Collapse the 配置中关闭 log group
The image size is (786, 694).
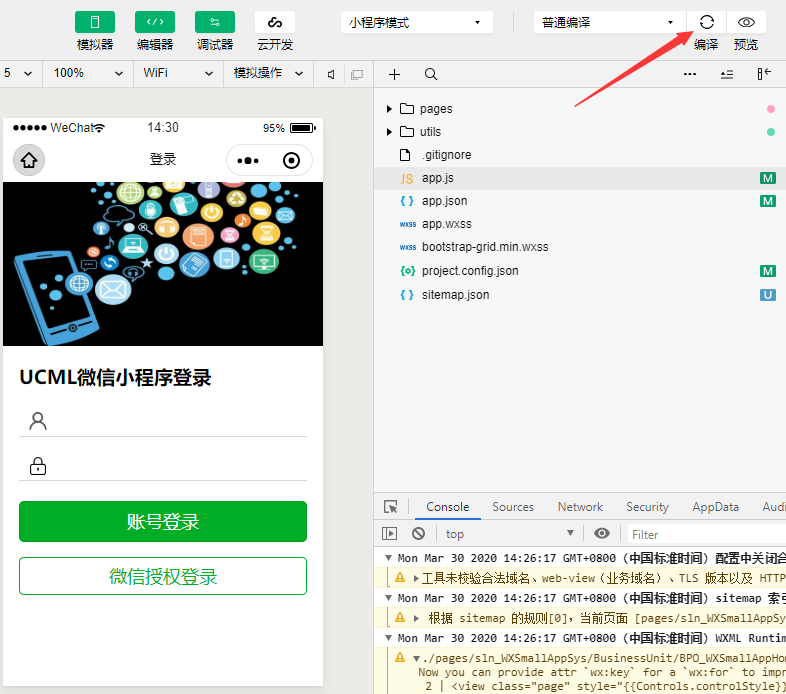(x=388, y=558)
